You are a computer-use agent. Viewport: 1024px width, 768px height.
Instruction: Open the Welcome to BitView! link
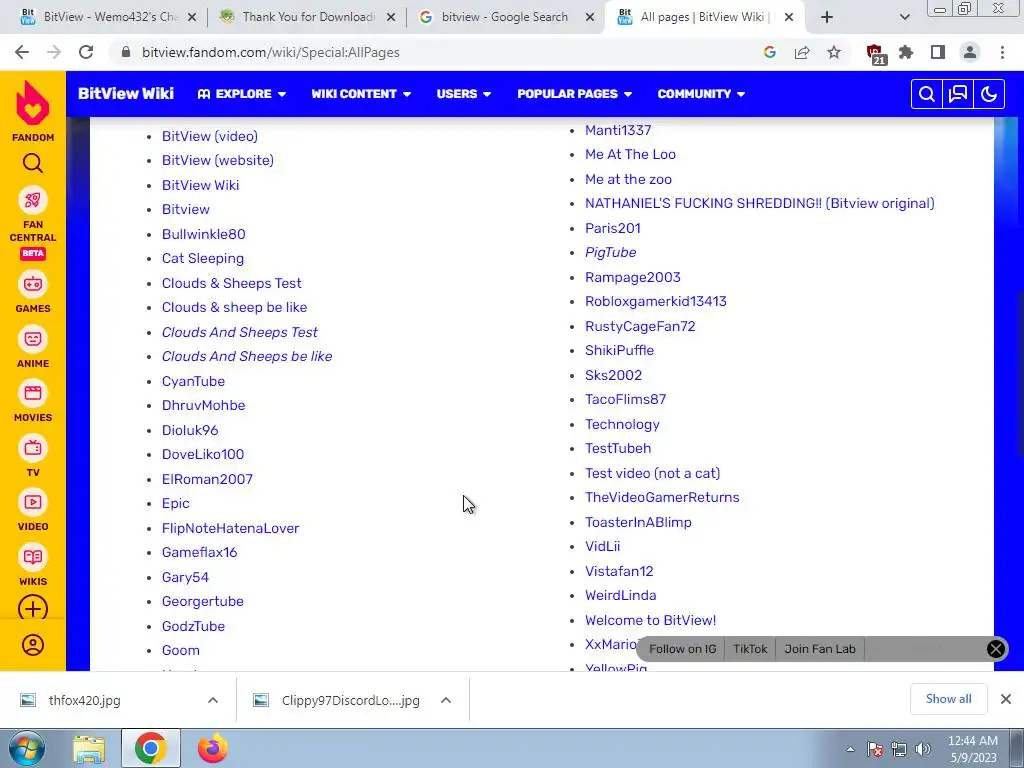[650, 620]
